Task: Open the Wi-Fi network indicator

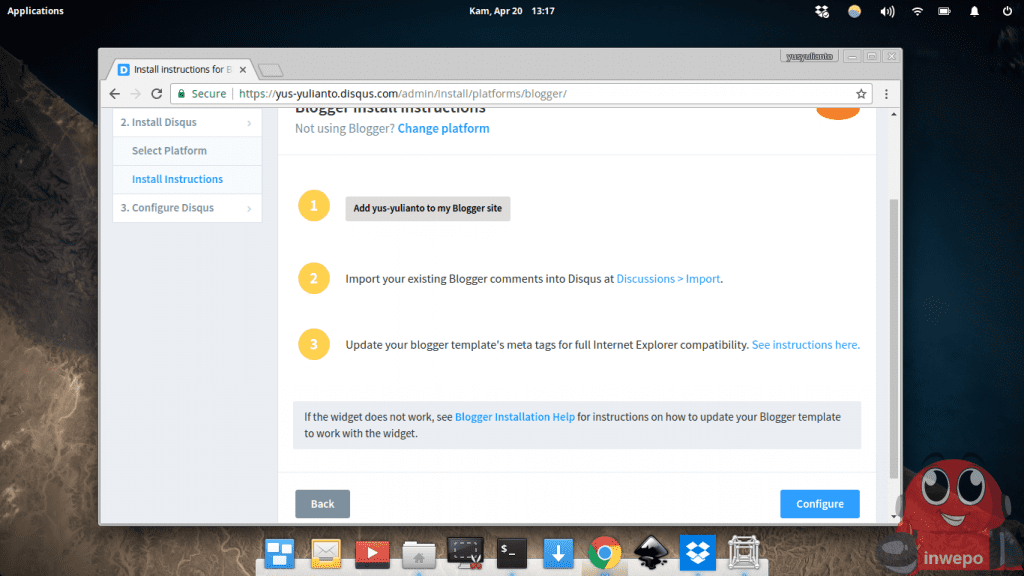Action: point(917,11)
